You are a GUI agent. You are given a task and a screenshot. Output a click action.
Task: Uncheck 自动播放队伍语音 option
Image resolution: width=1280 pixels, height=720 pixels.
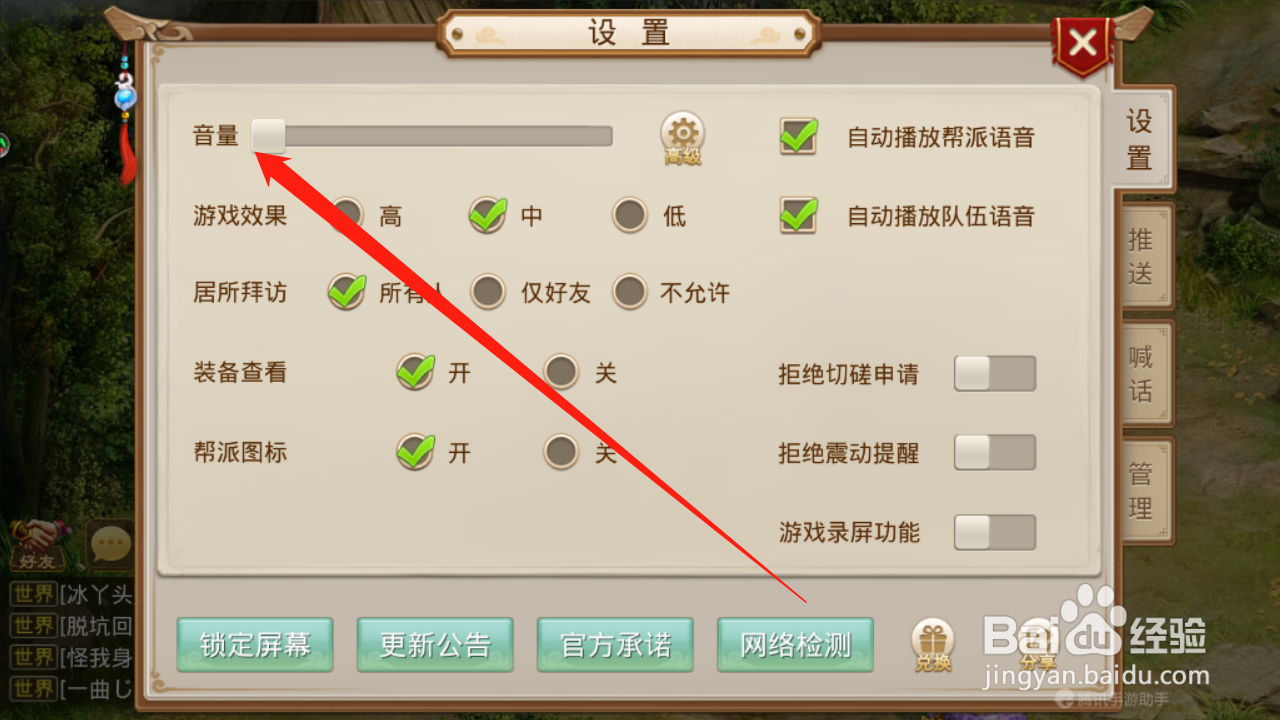798,215
